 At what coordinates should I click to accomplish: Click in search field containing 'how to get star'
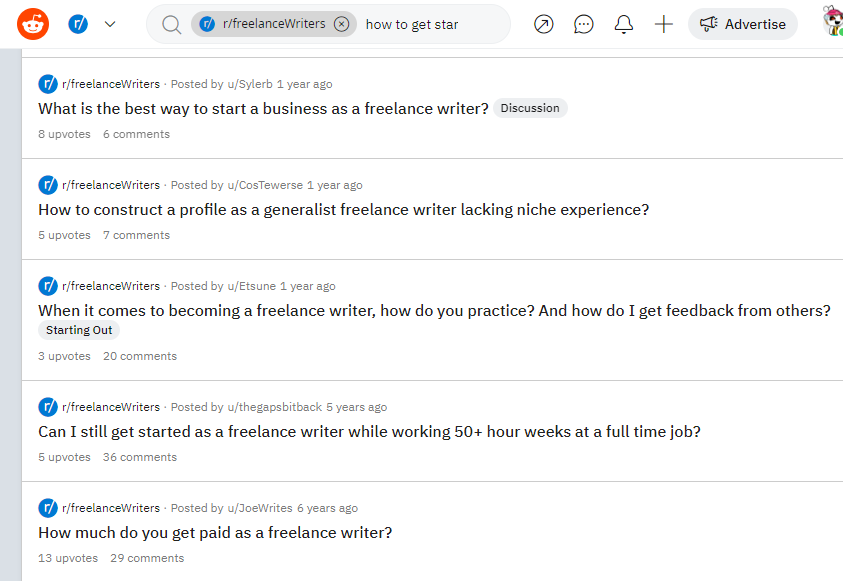[430, 24]
